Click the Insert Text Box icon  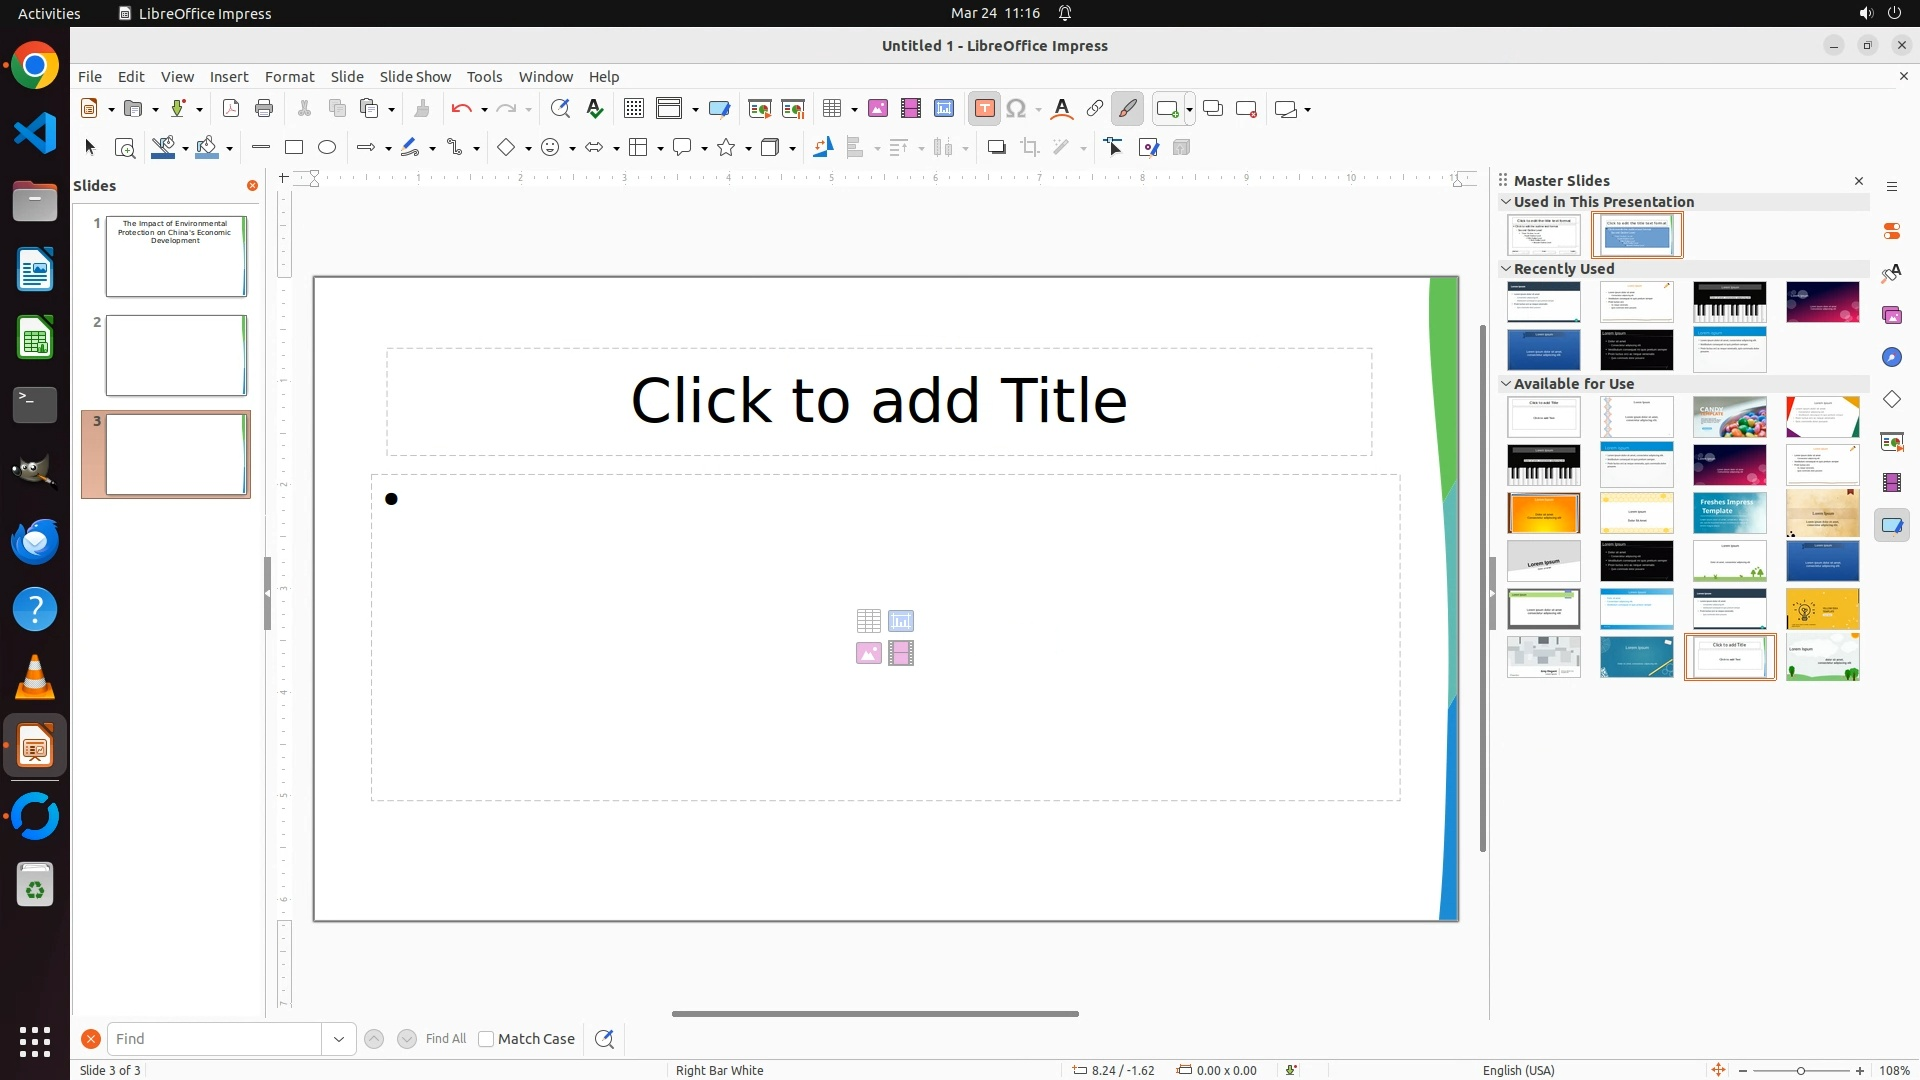click(x=984, y=109)
